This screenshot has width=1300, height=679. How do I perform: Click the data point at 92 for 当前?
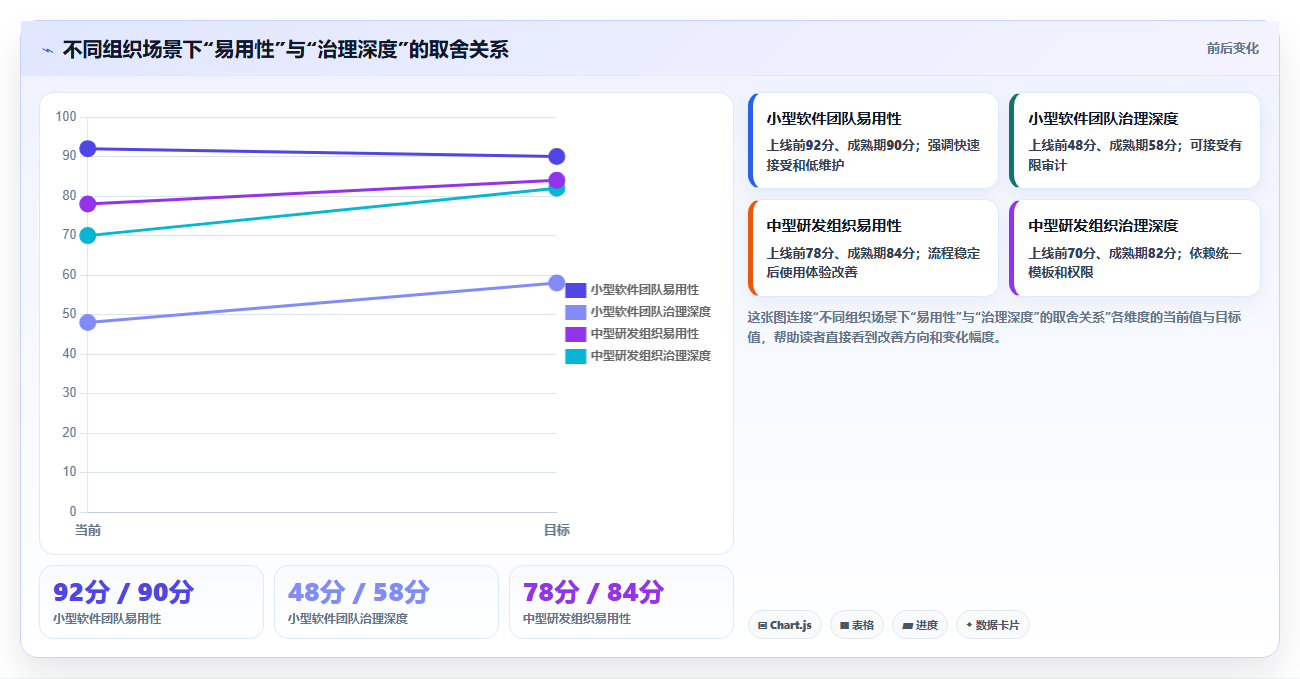click(x=88, y=149)
